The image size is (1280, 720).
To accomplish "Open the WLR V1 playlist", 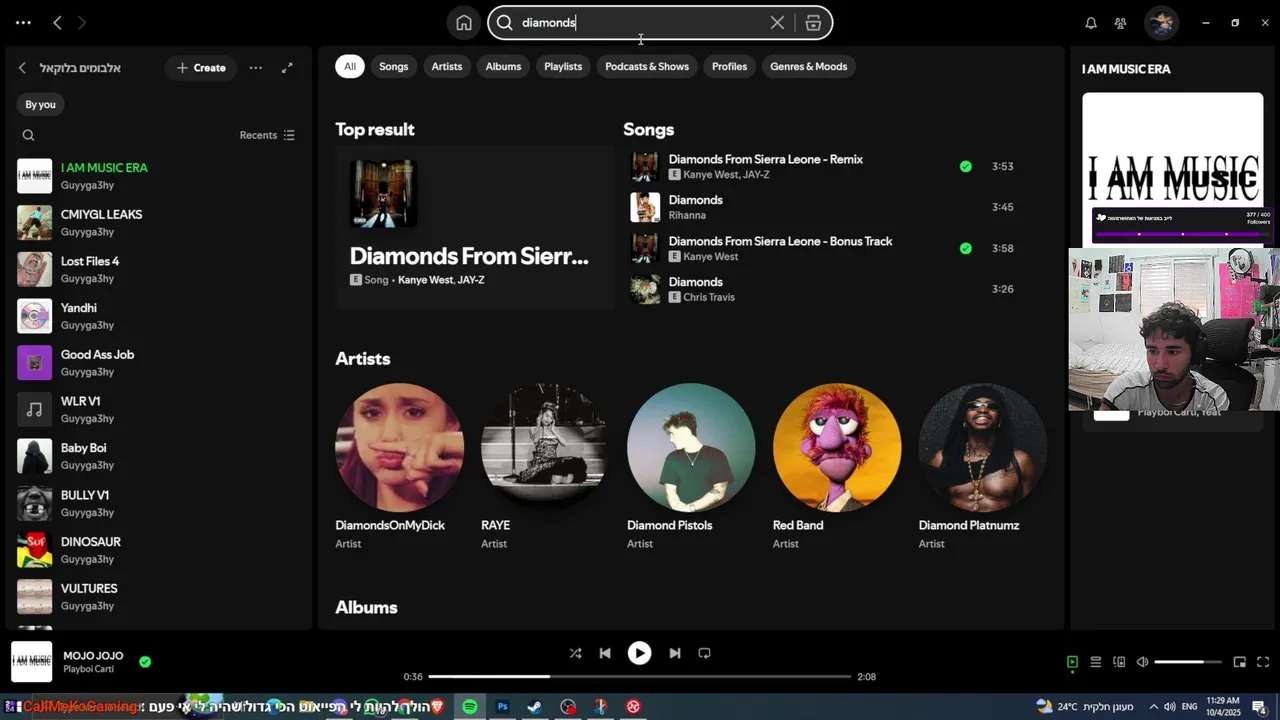I will tap(160, 409).
